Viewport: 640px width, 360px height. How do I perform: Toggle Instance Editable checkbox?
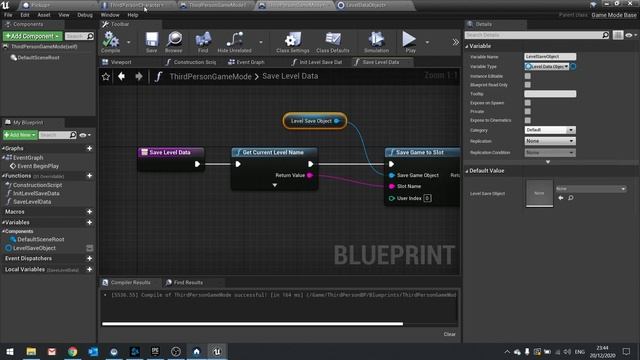(x=528, y=76)
